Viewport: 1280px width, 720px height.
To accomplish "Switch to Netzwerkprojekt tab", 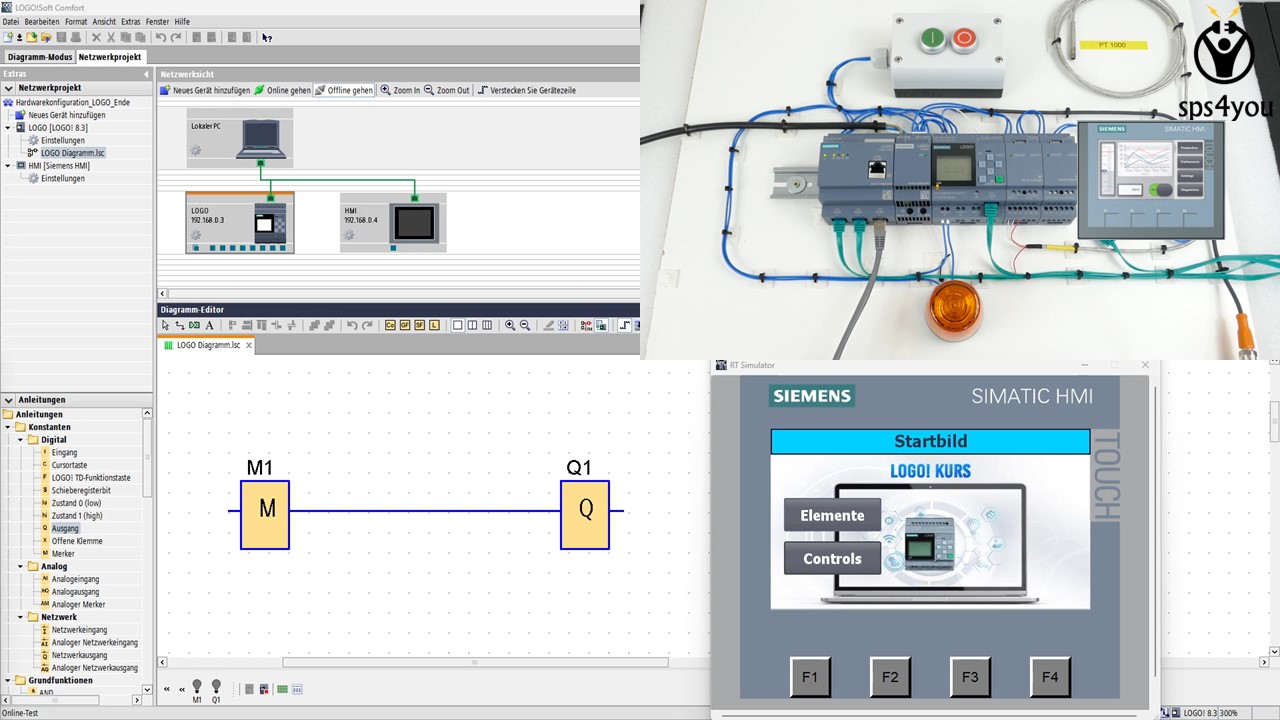I will (110, 57).
